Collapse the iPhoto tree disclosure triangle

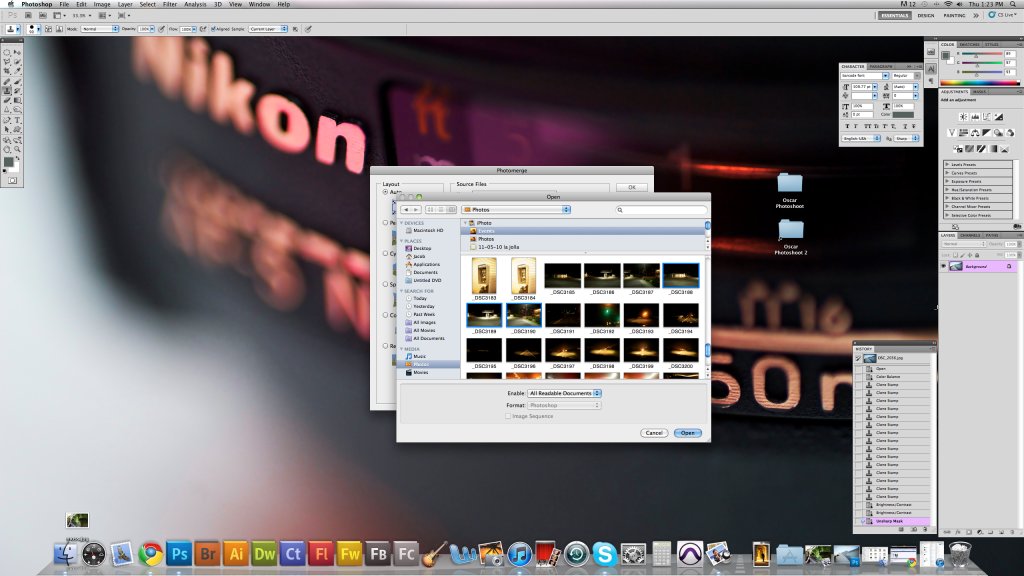coord(465,223)
